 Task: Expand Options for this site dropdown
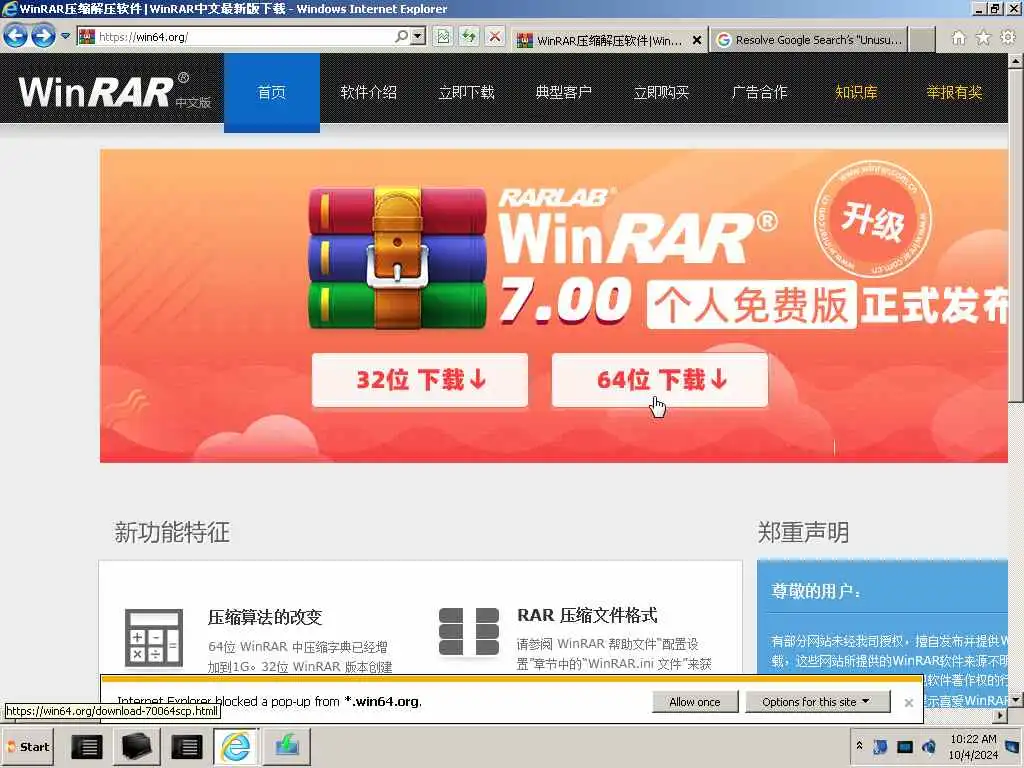click(x=818, y=702)
